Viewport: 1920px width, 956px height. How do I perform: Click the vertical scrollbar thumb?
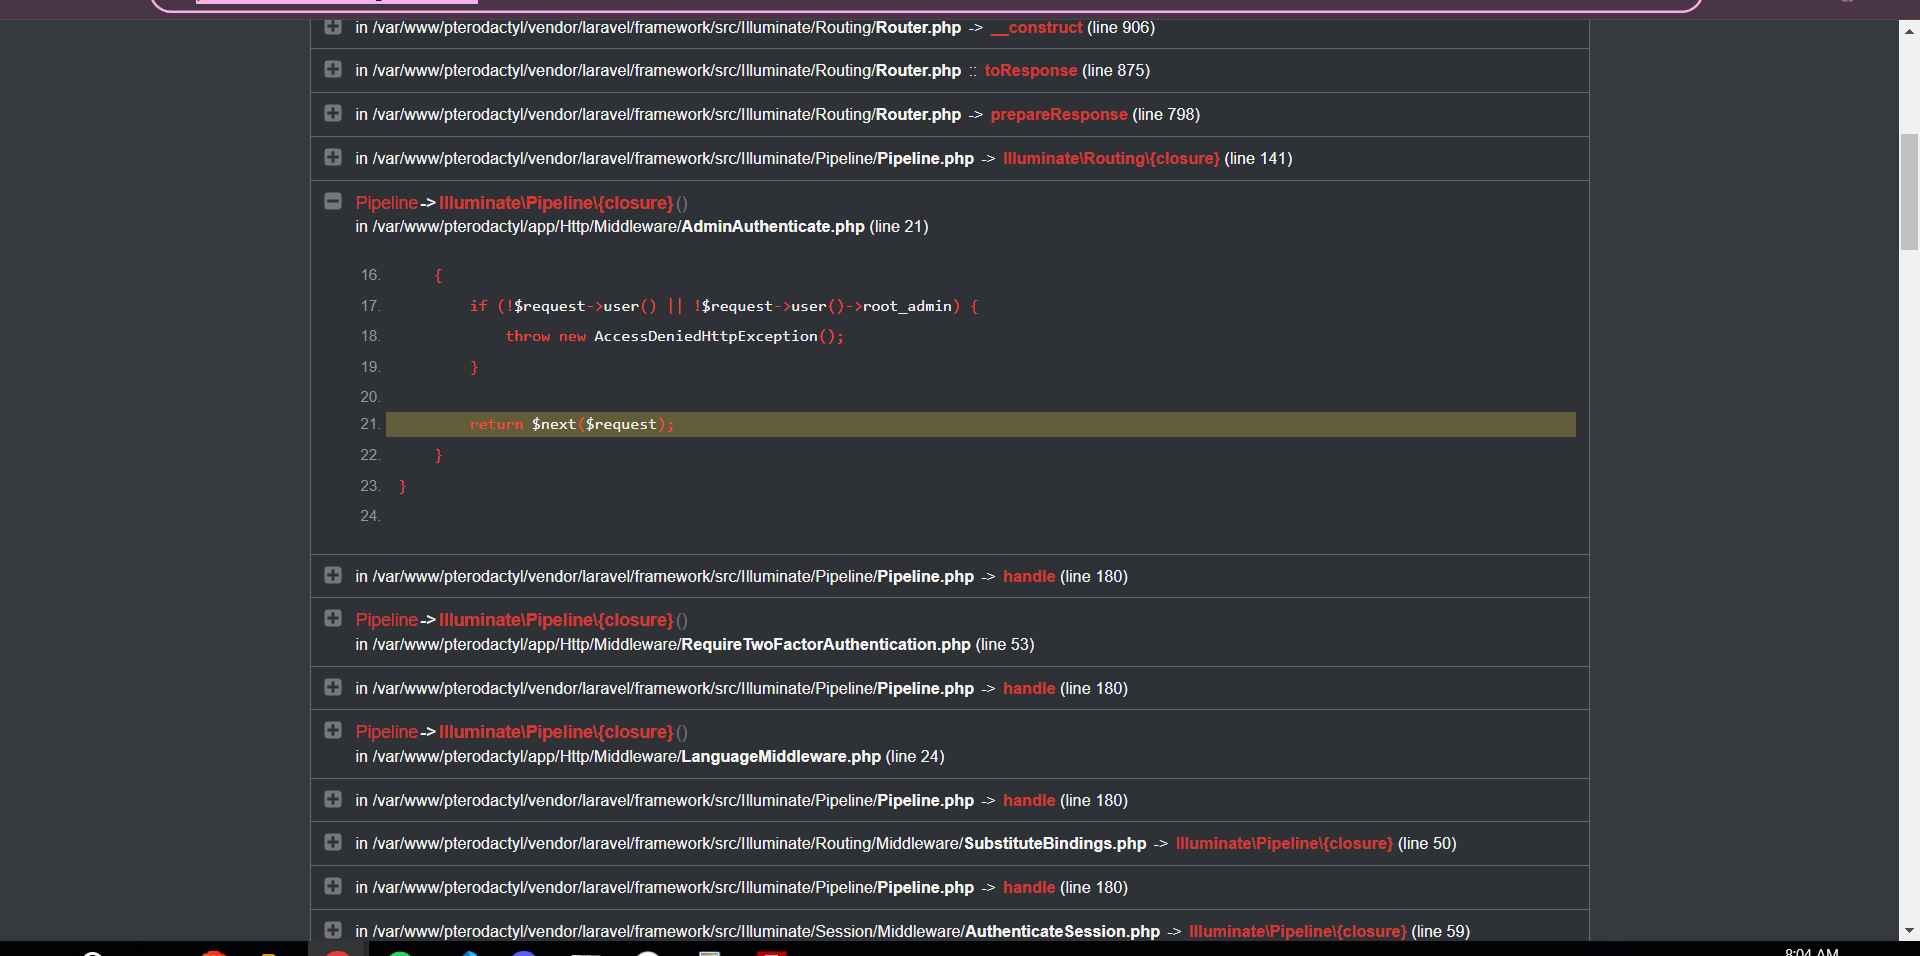pos(1909,192)
